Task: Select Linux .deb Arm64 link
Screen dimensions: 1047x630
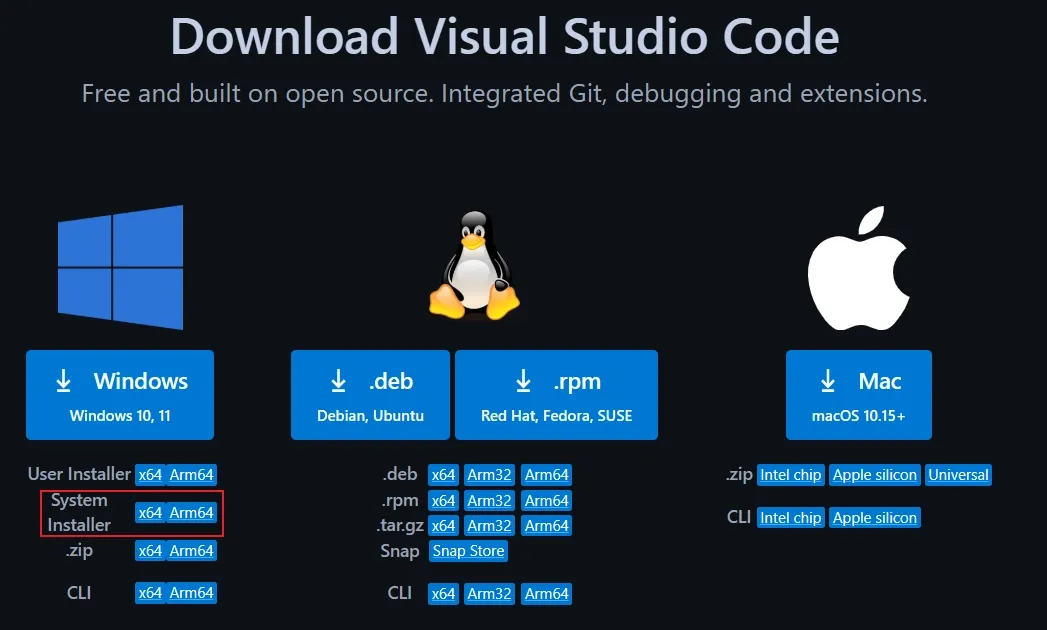Action: [547, 475]
